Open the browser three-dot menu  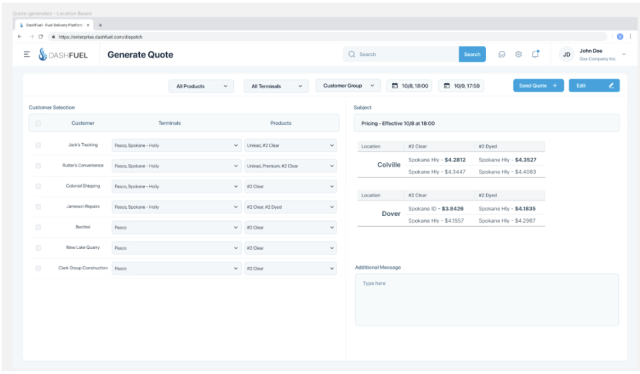(x=631, y=36)
